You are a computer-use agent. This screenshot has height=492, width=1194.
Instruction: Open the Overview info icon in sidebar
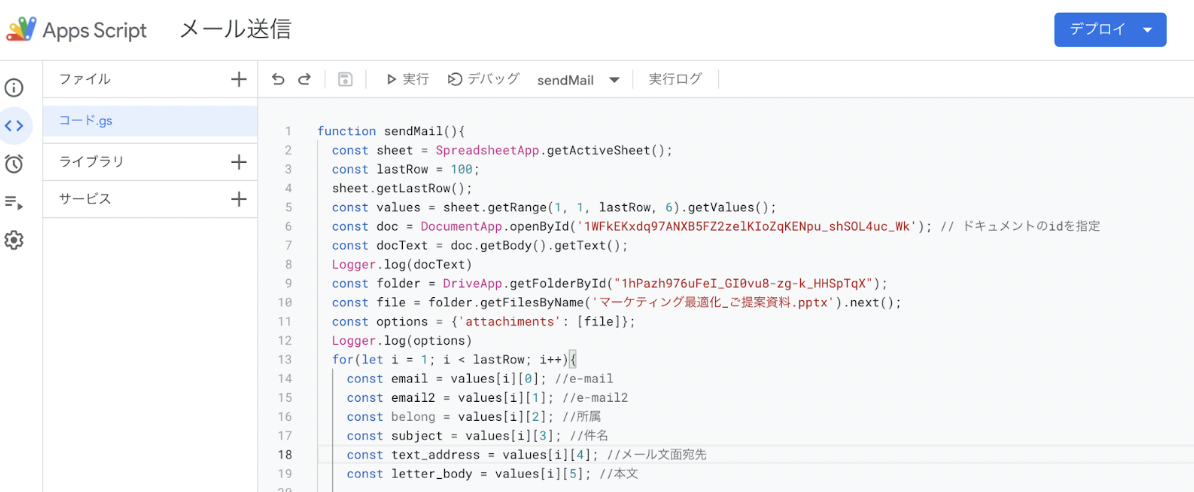pos(14,88)
